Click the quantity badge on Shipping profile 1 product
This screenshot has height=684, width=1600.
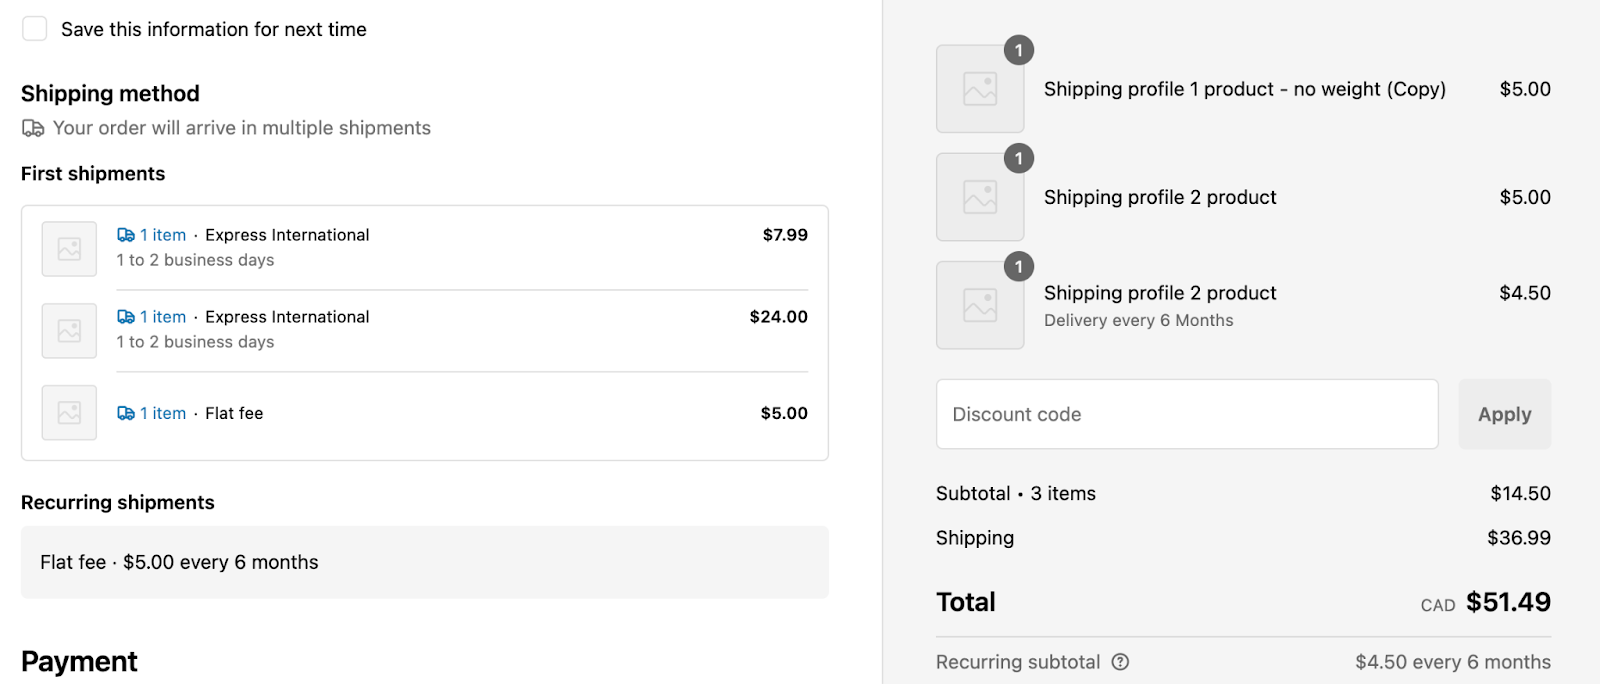click(1019, 50)
